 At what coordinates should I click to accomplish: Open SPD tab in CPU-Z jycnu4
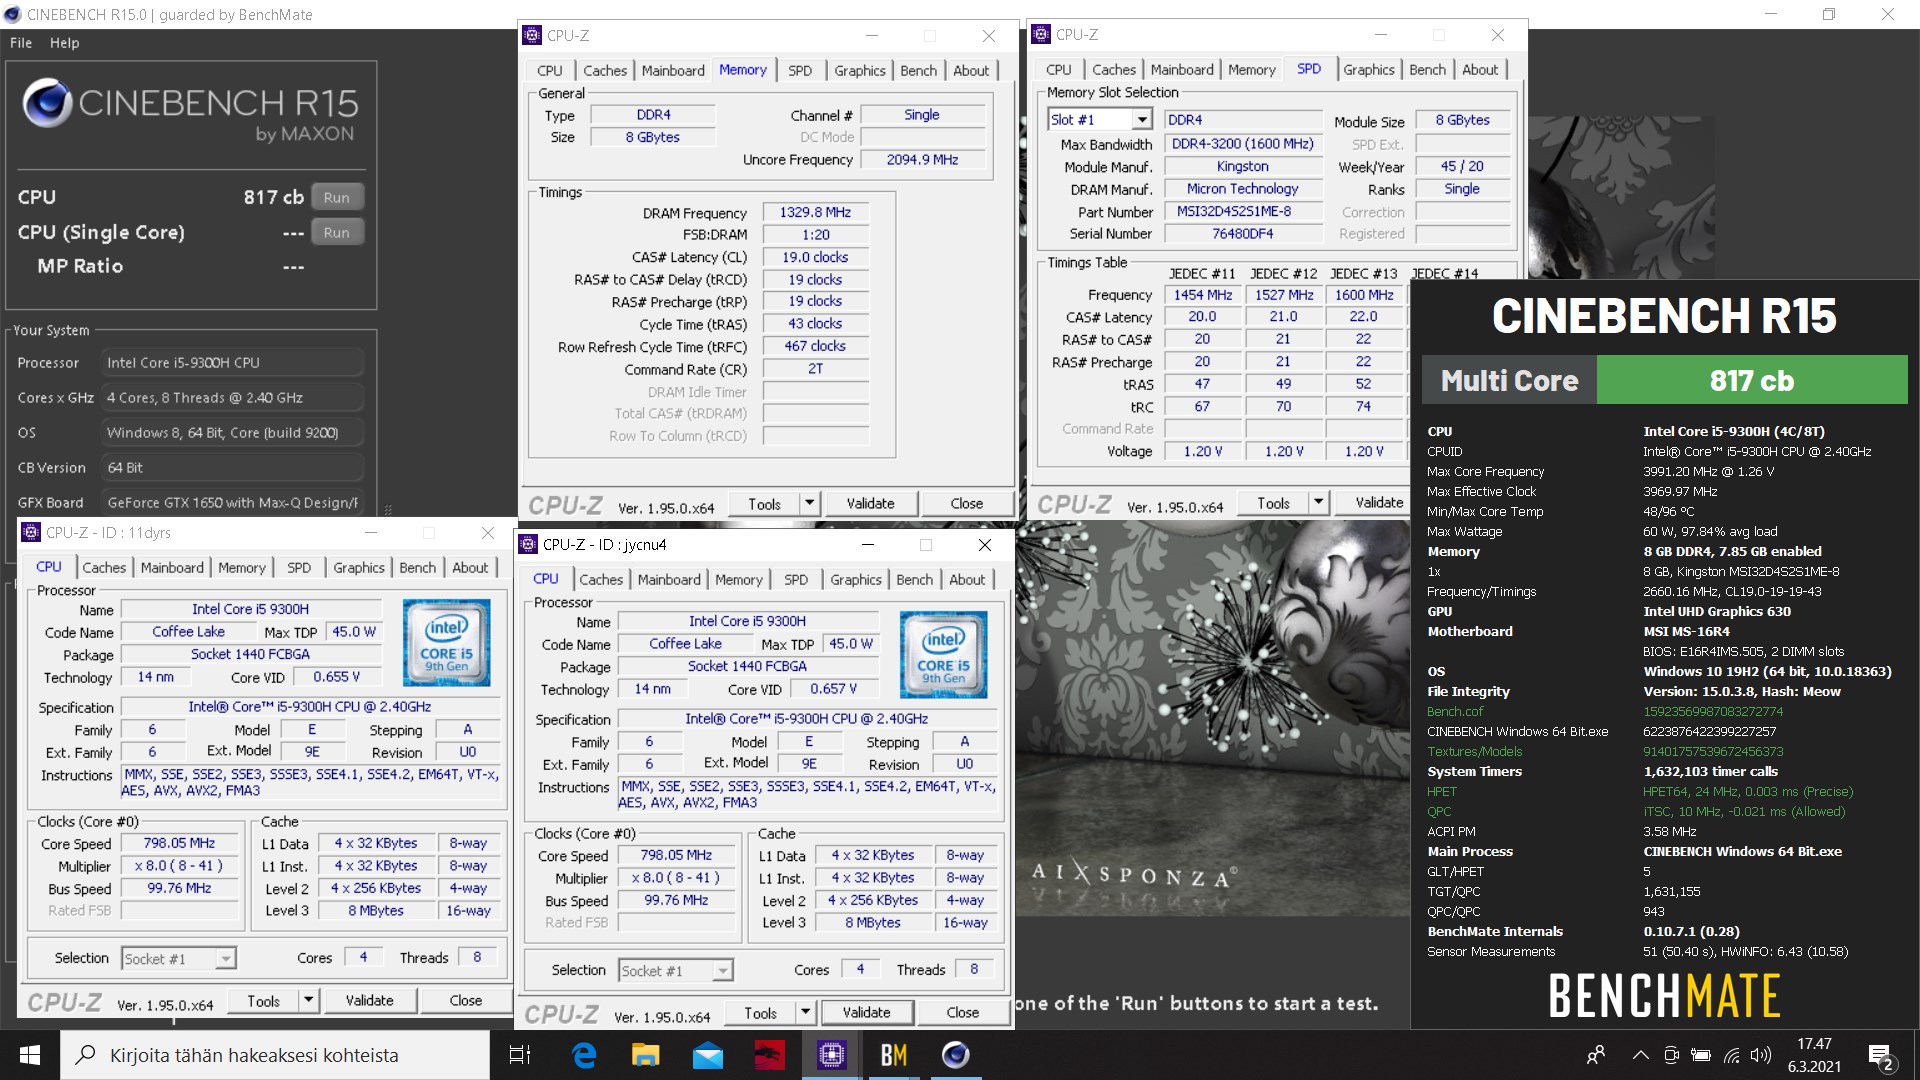coord(796,579)
